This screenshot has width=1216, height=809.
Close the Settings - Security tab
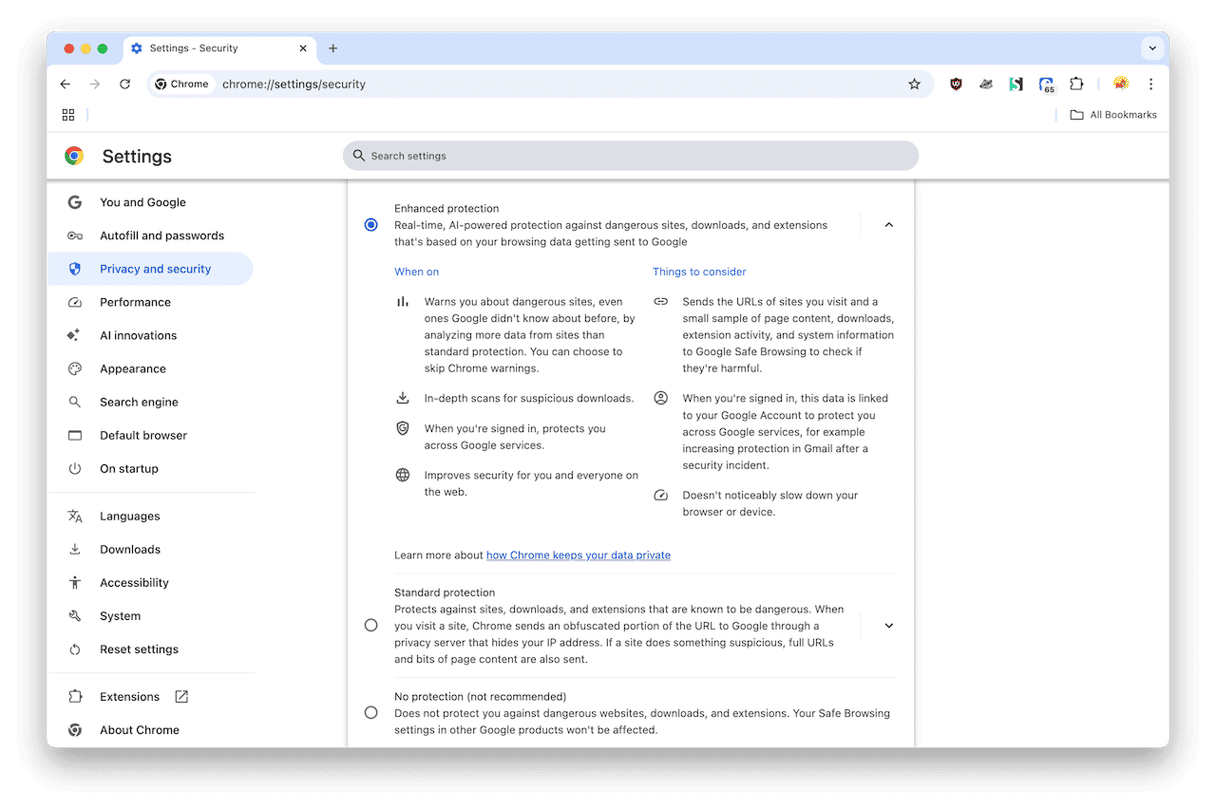click(303, 48)
